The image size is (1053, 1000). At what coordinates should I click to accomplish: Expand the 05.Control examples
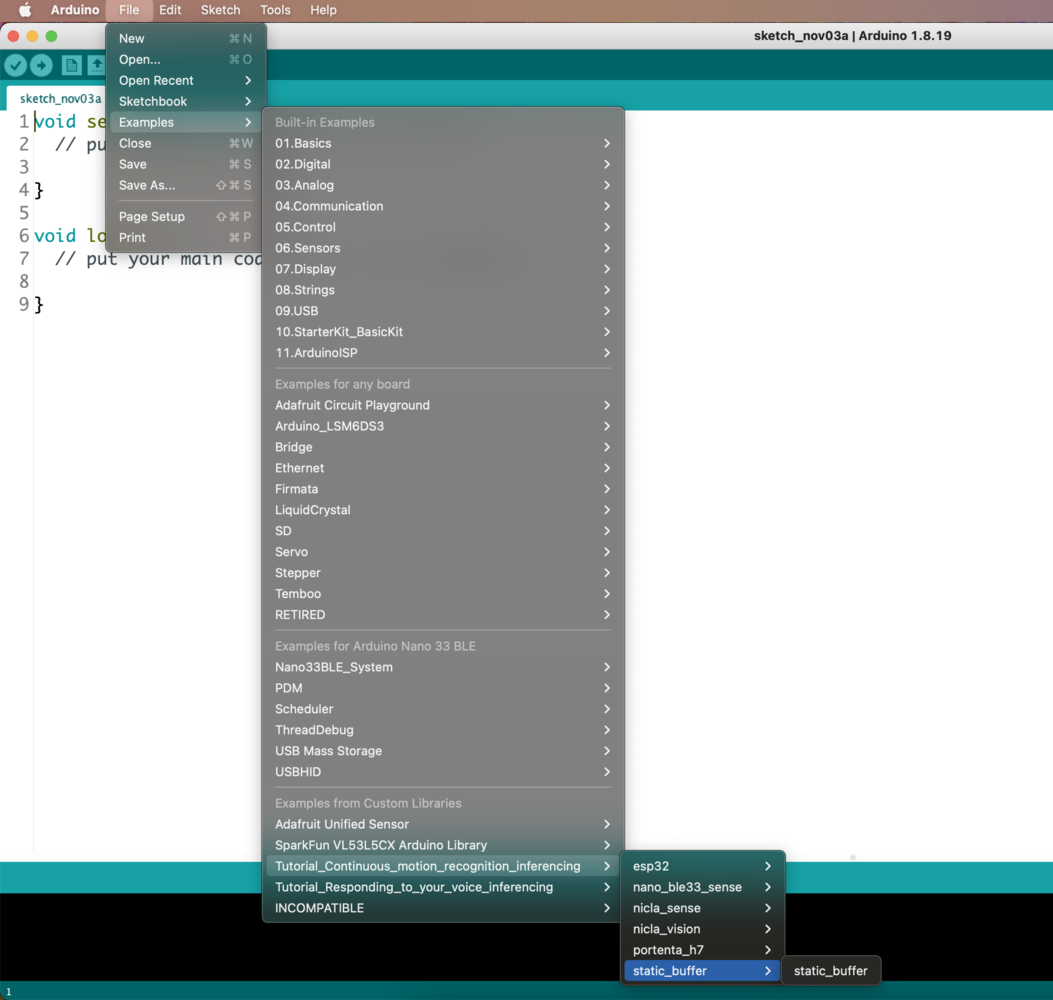443,227
